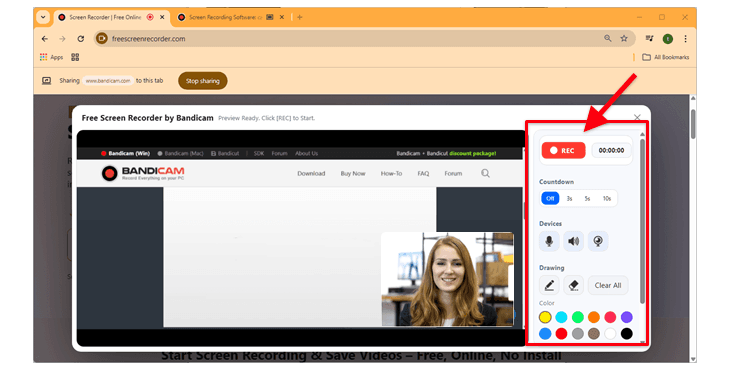Click FAQ in the previewed Bandicam site

tap(423, 173)
